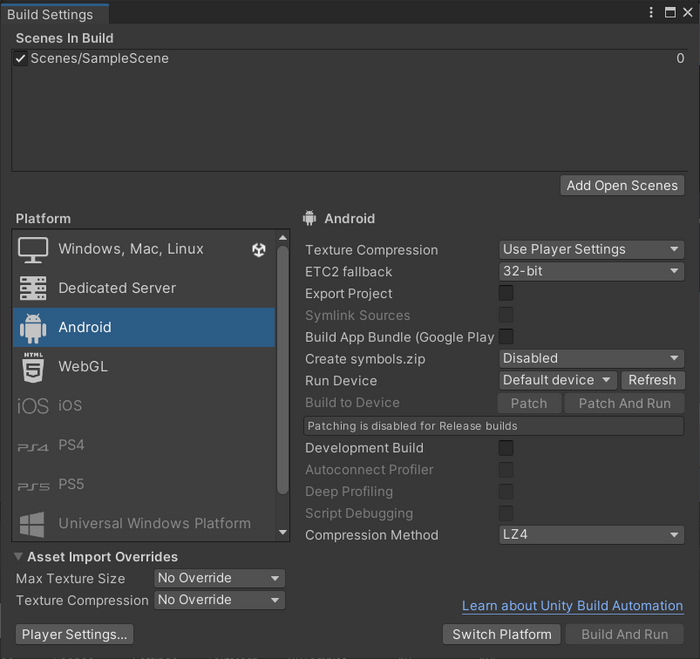Click the Switch Platform button

coord(501,634)
